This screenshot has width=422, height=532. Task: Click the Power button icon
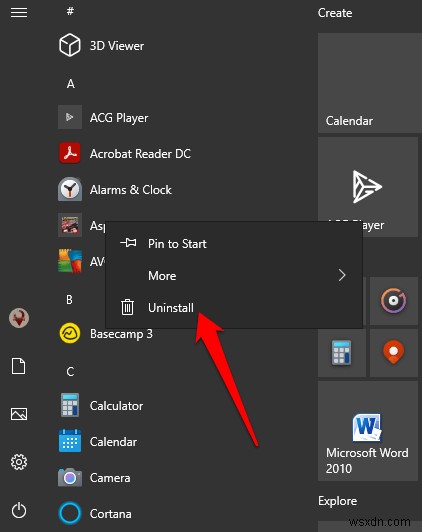click(x=19, y=510)
